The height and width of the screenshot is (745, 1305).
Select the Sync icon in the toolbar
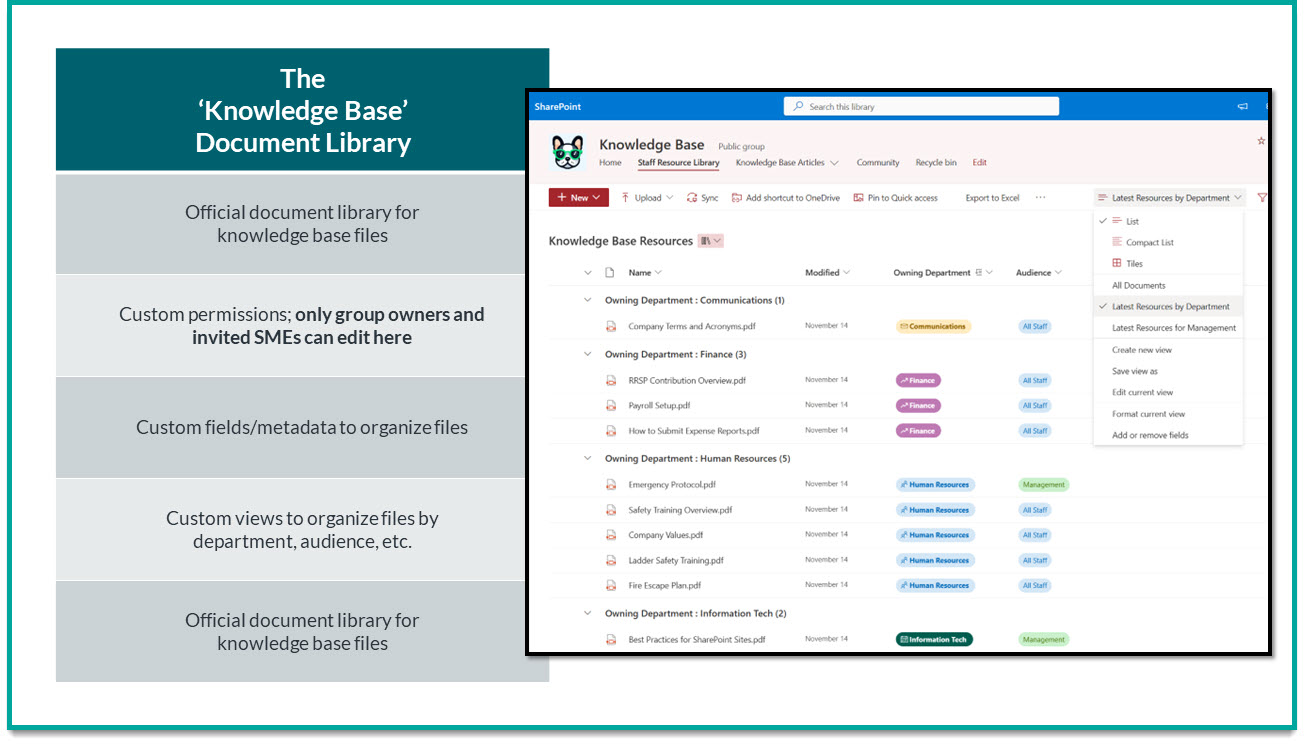(x=690, y=197)
